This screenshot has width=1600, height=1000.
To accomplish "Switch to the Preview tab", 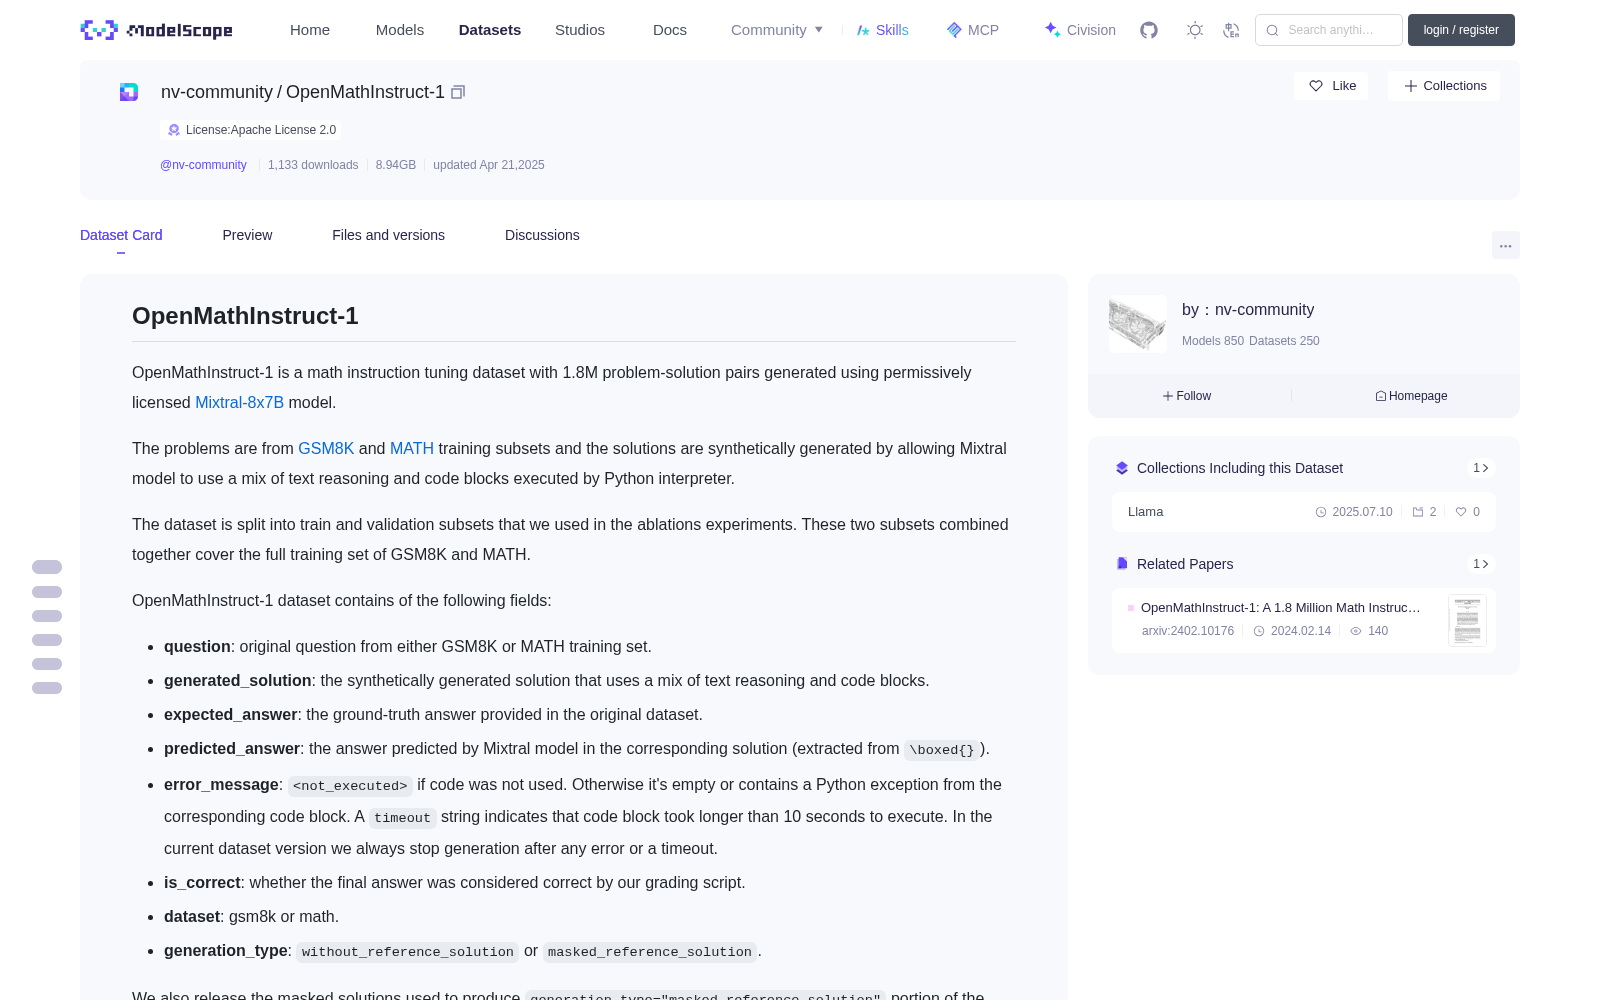I will (x=247, y=235).
